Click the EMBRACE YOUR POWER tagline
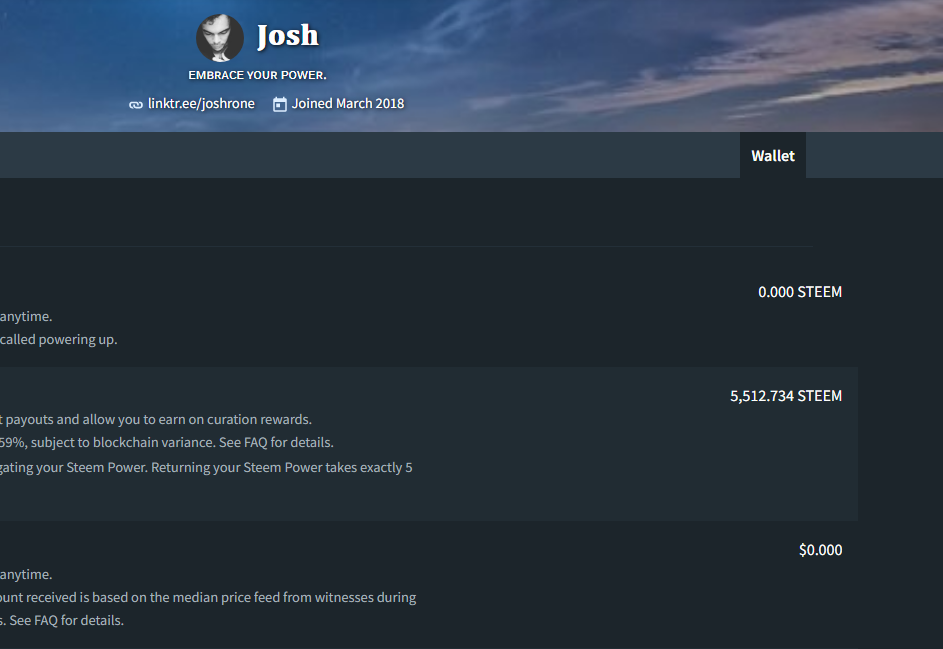Viewport: 943px width, 649px height. 257,75
